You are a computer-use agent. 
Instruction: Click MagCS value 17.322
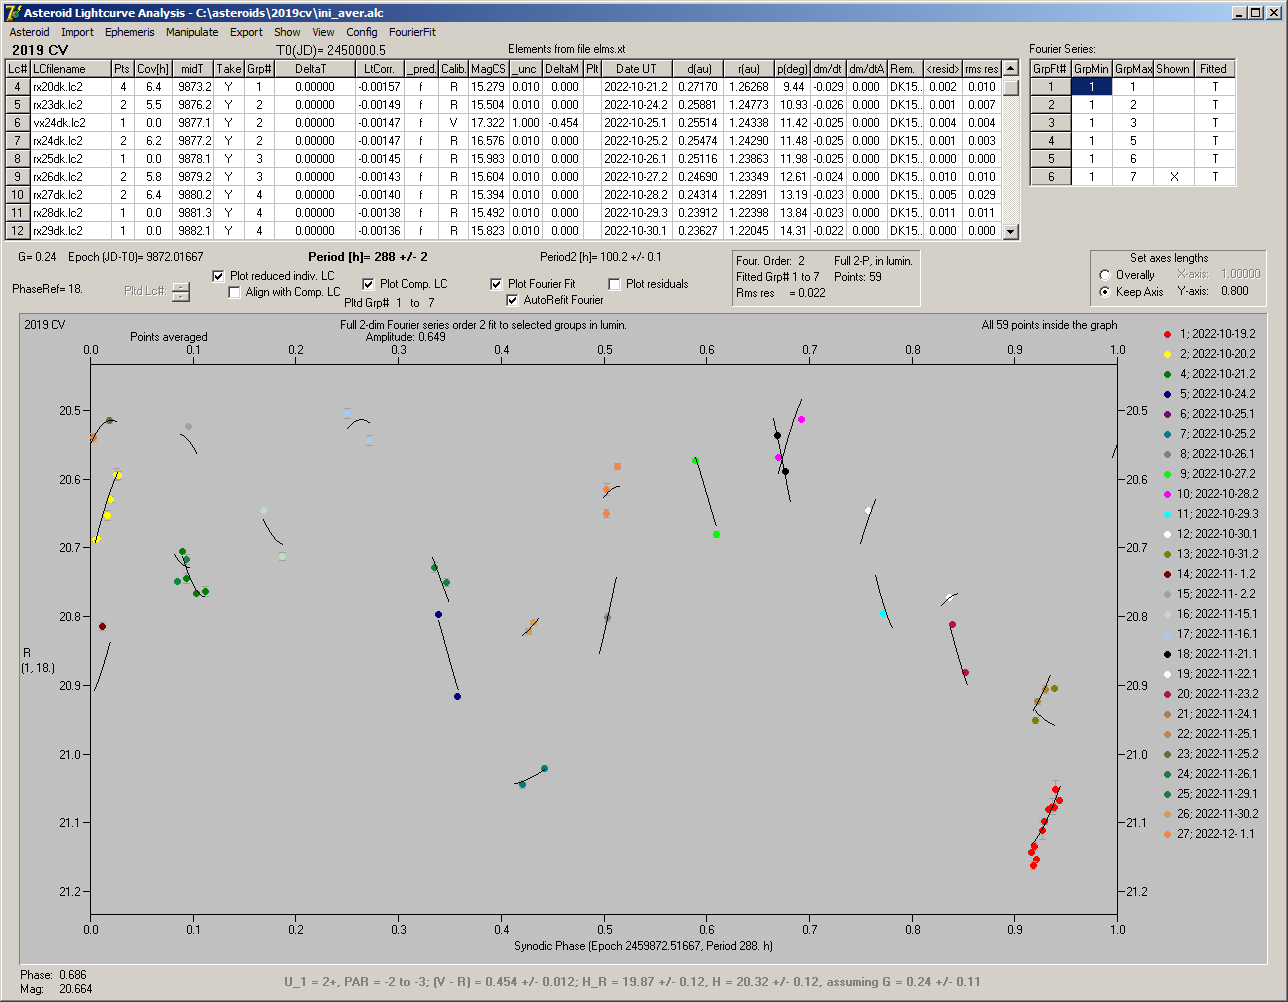pyautogui.click(x=488, y=123)
